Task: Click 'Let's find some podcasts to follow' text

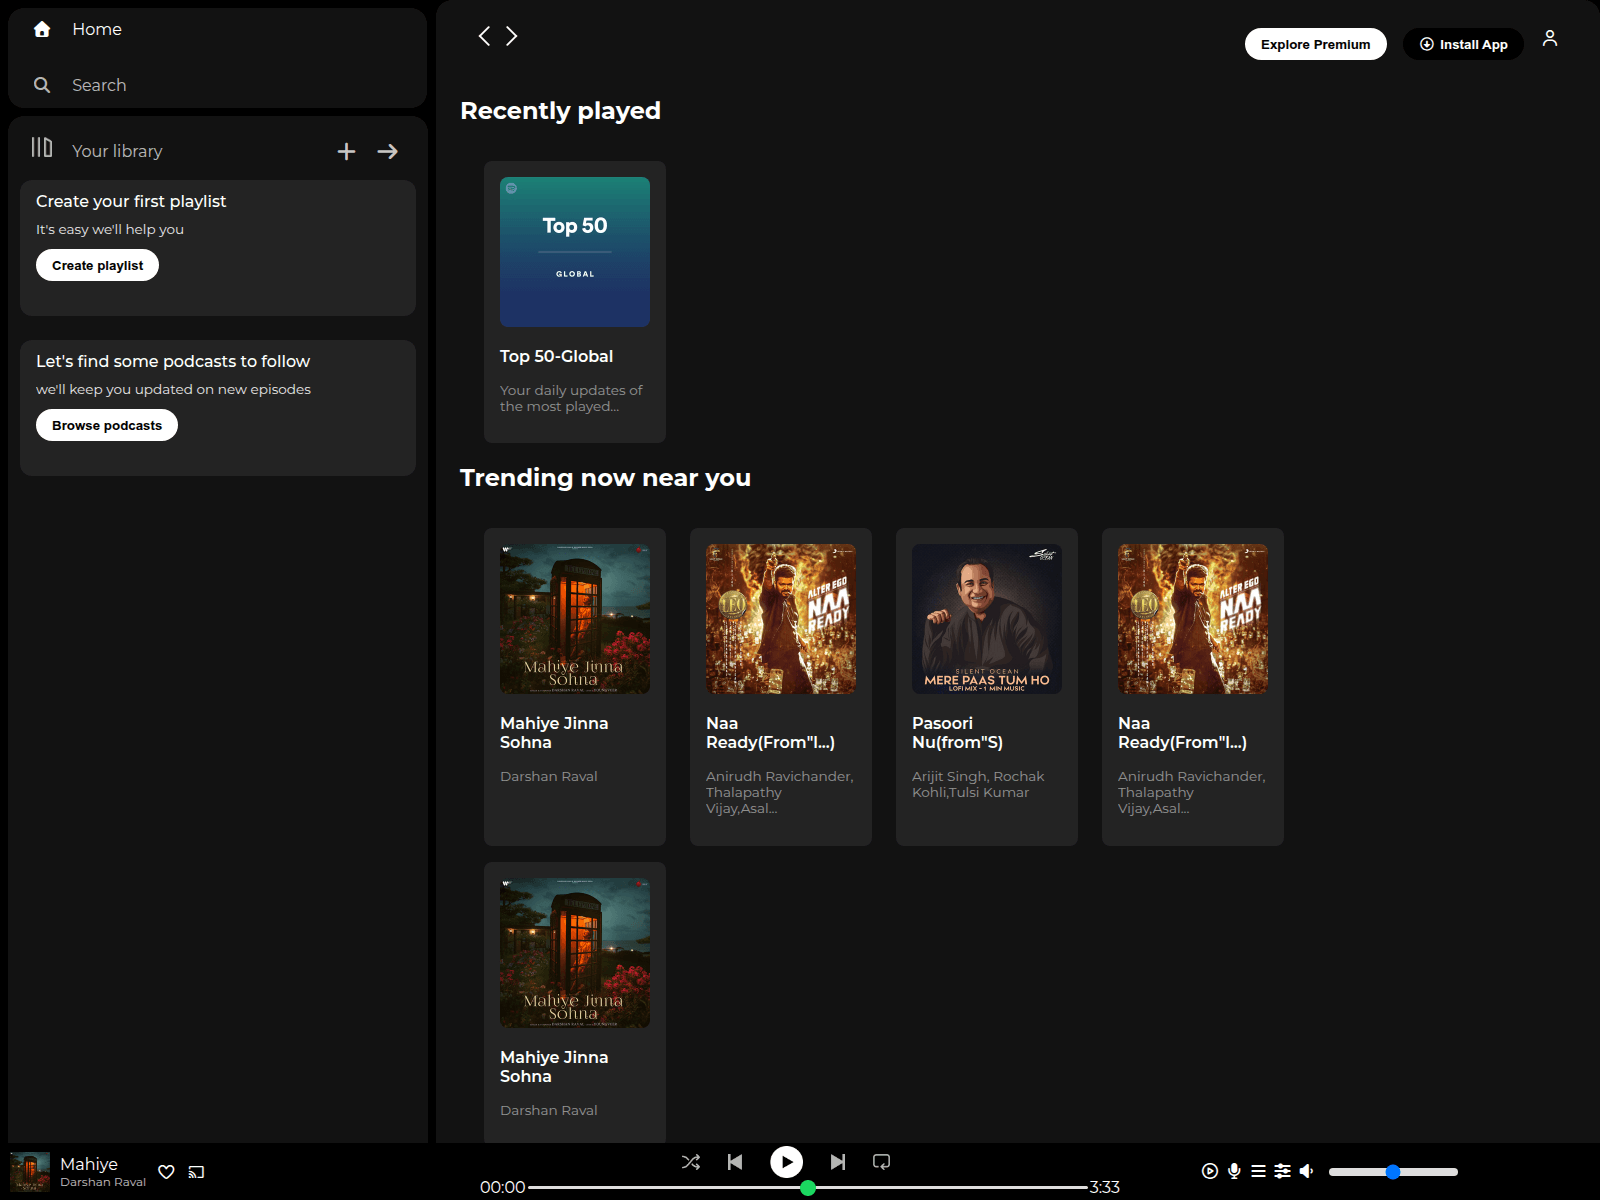Action: 173,361
